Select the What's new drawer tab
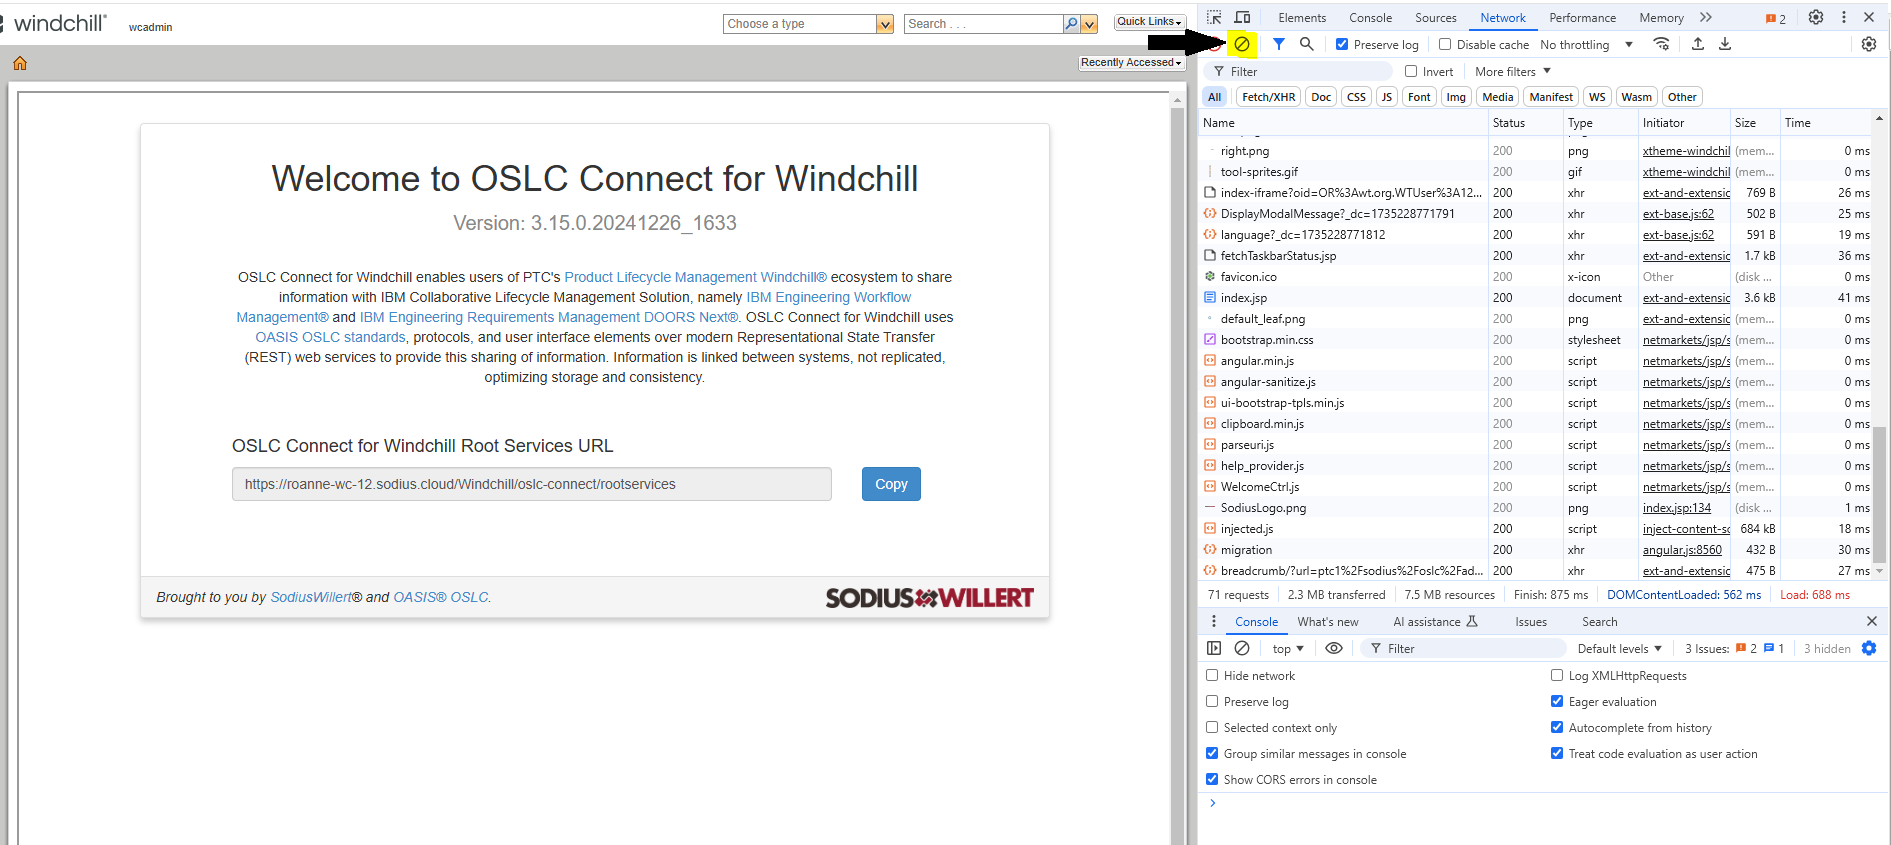1891x845 pixels. pyautogui.click(x=1328, y=622)
